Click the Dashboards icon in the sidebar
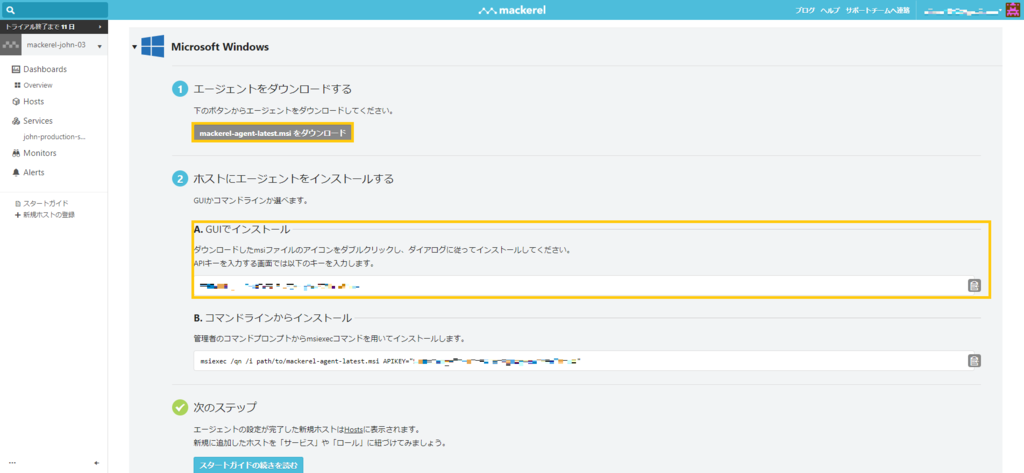The width and height of the screenshot is (1024, 473). pyautogui.click(x=16, y=69)
